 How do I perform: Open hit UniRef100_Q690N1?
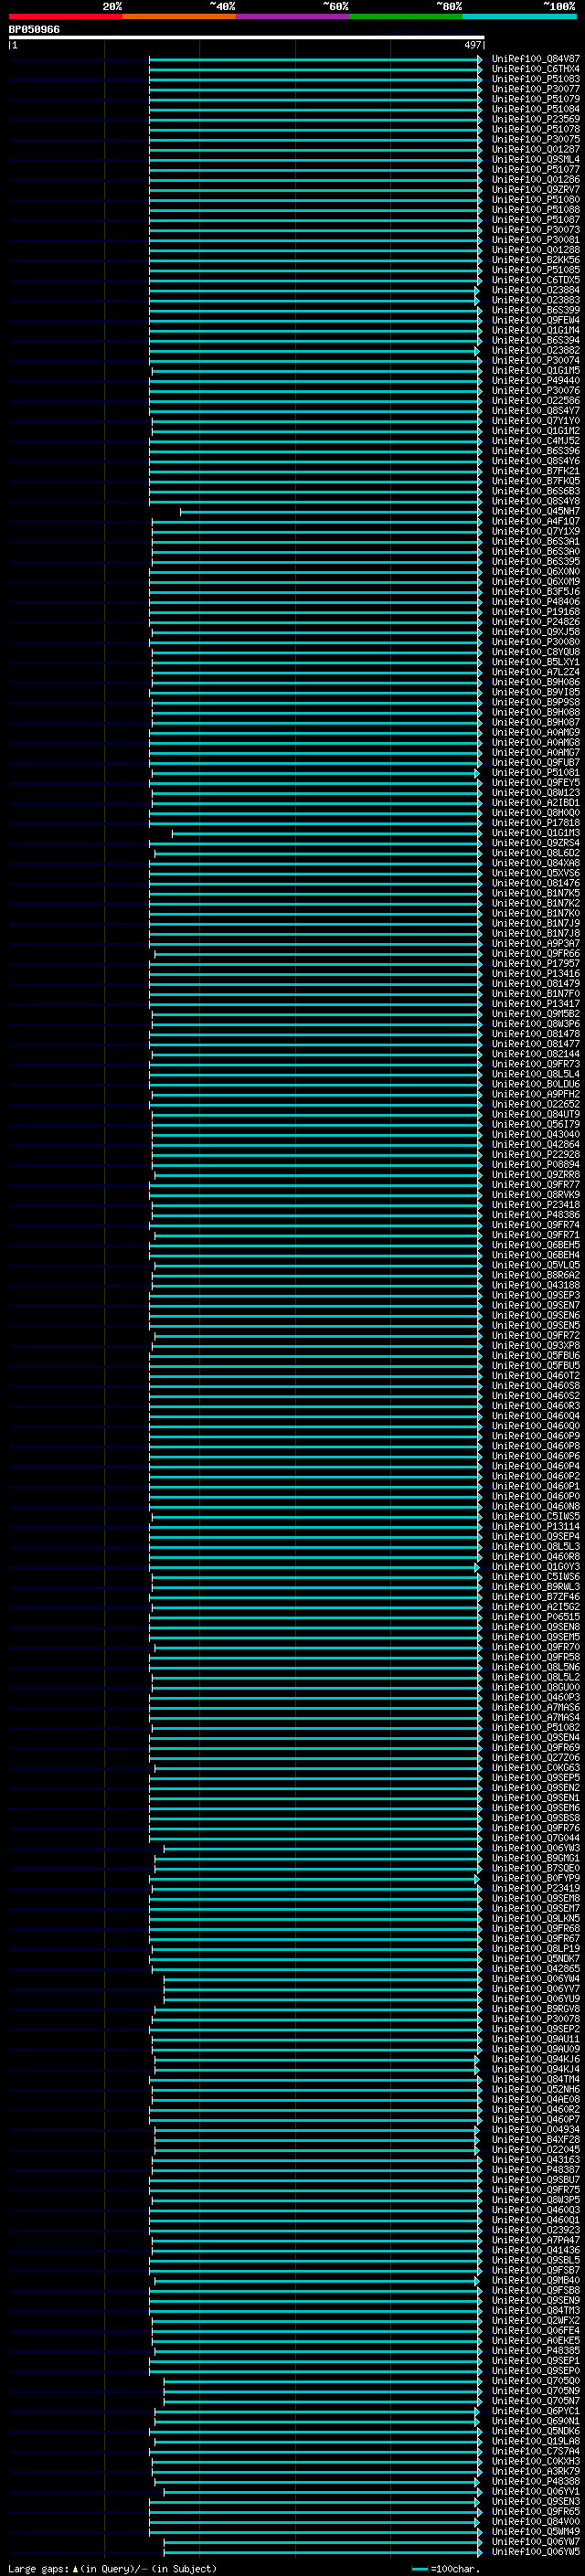[x=535, y=2421]
